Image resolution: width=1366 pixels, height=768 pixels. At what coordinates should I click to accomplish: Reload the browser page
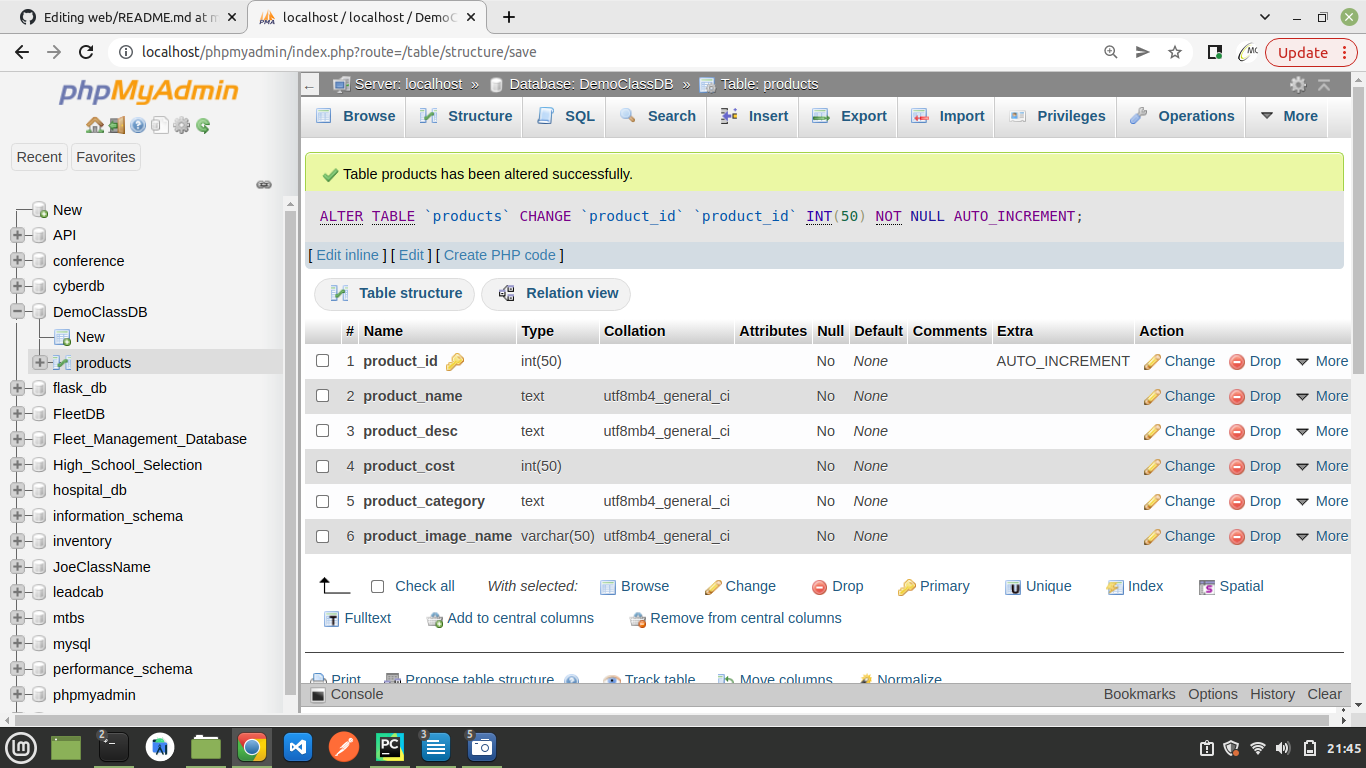tap(86, 52)
